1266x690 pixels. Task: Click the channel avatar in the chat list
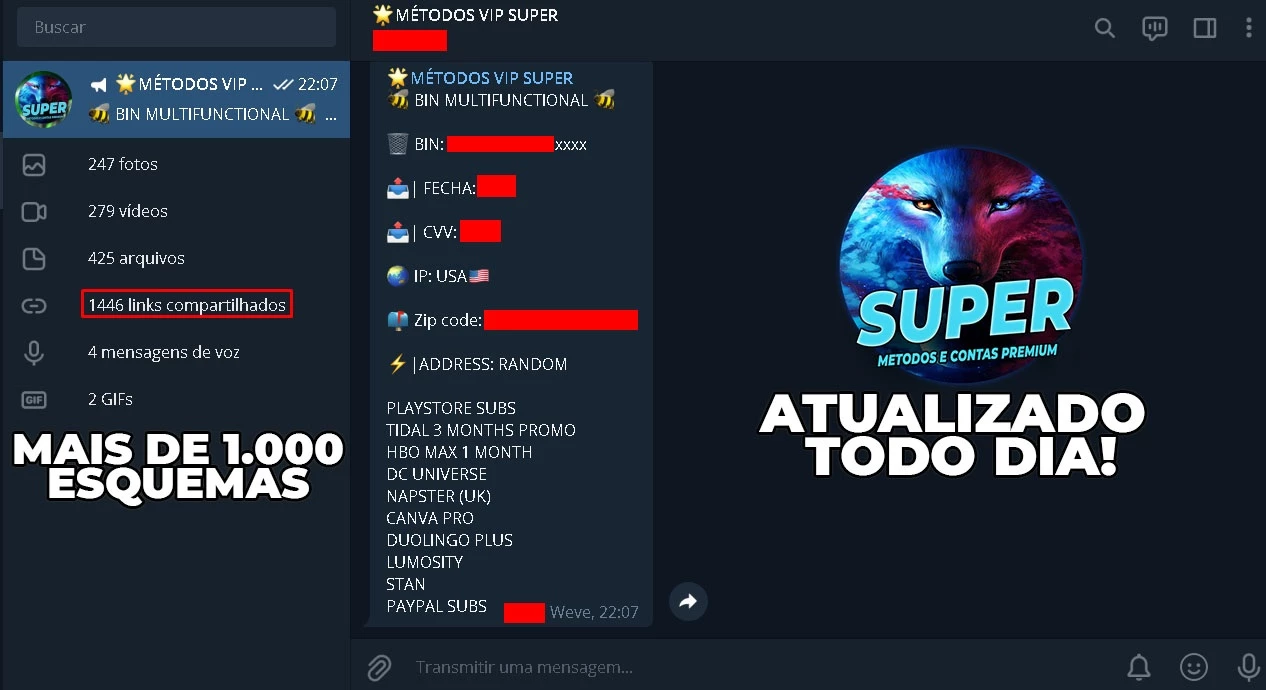click(43, 100)
